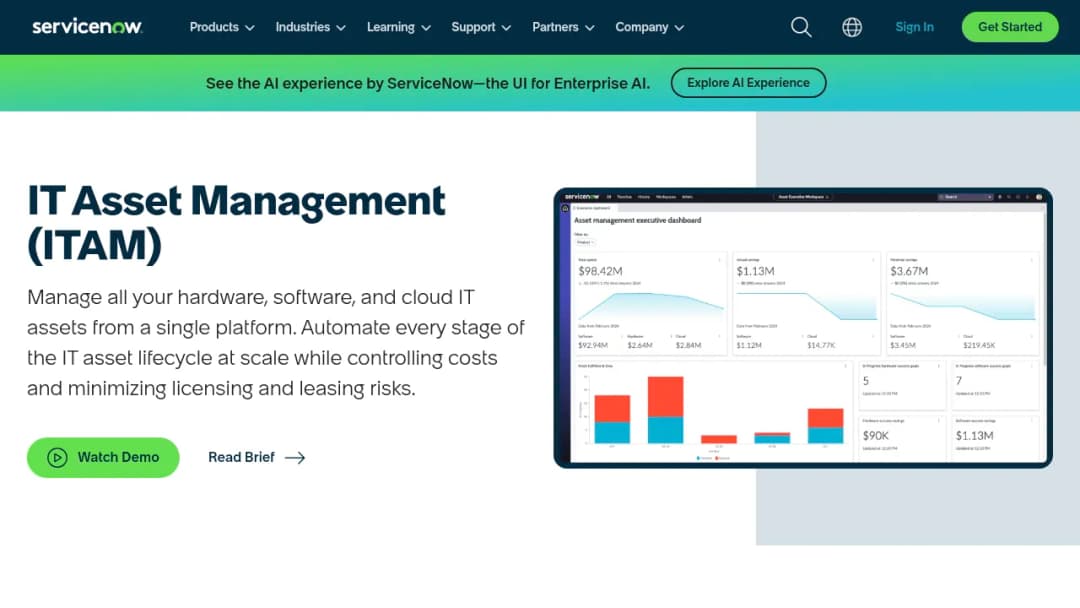The width and height of the screenshot is (1080, 608).
Task: Click the Sign In link
Action: 914,27
